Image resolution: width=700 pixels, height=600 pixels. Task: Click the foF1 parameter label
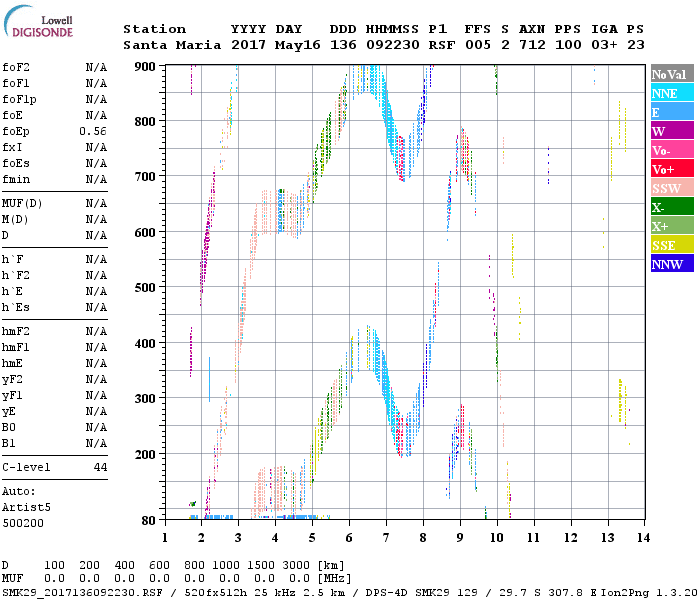click(x=16, y=83)
